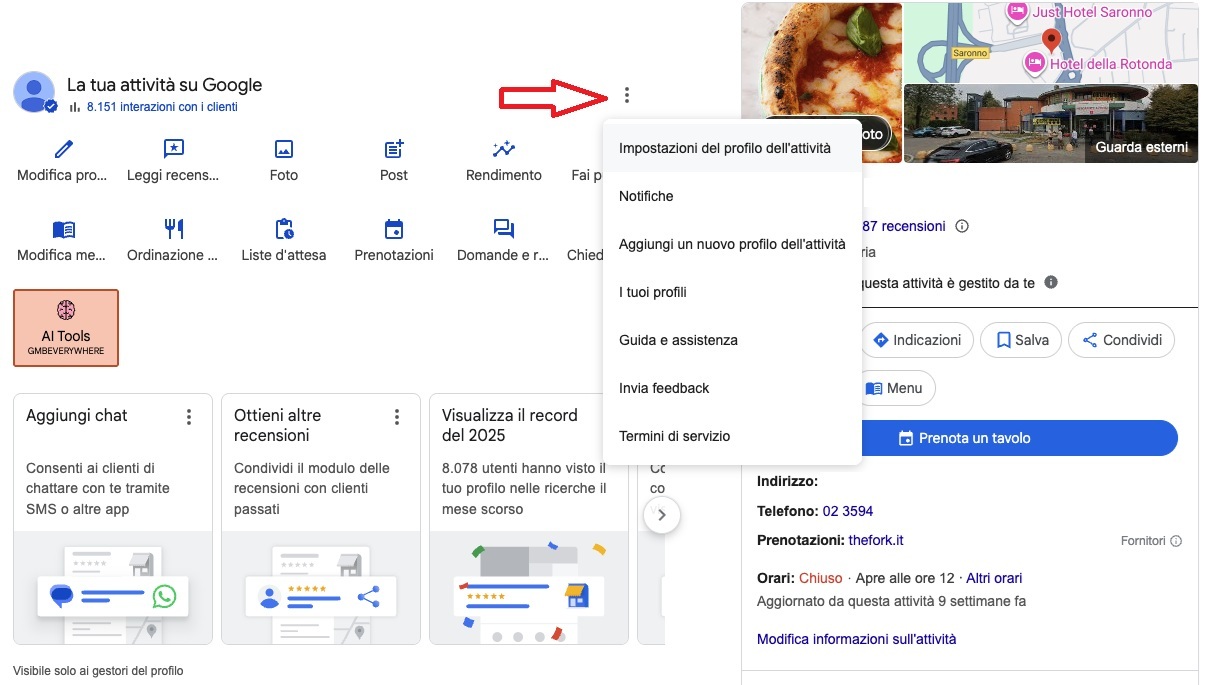Open I tuoi profili menu entry
The image size is (1207, 685).
tap(732, 292)
